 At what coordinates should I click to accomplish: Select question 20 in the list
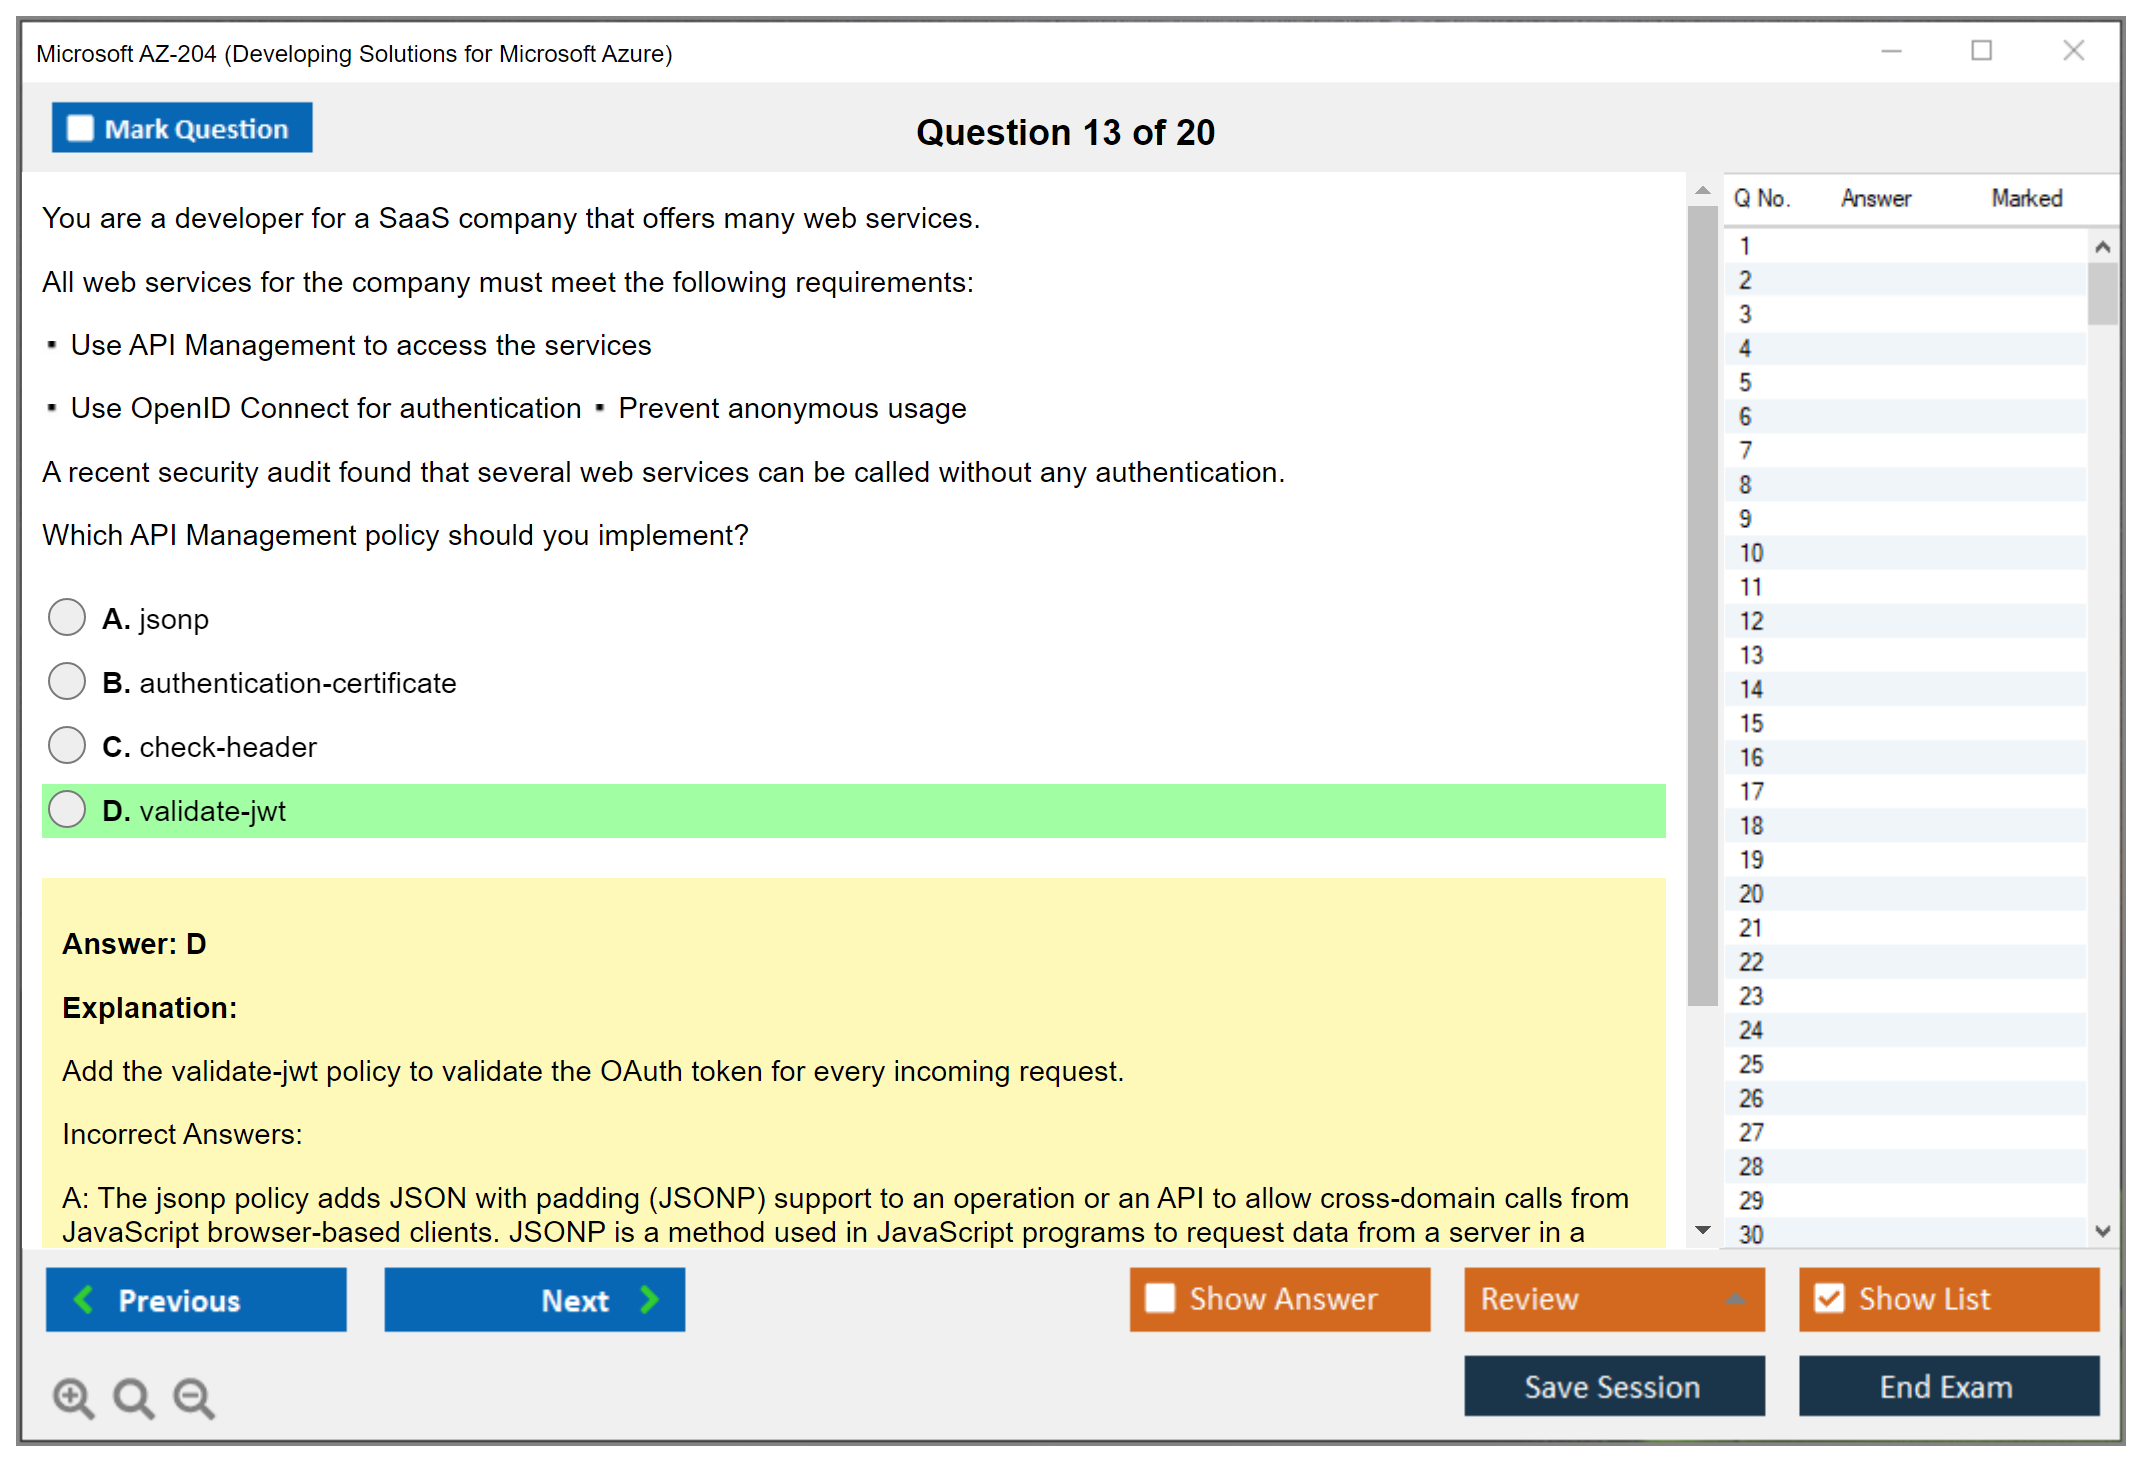click(x=1751, y=893)
